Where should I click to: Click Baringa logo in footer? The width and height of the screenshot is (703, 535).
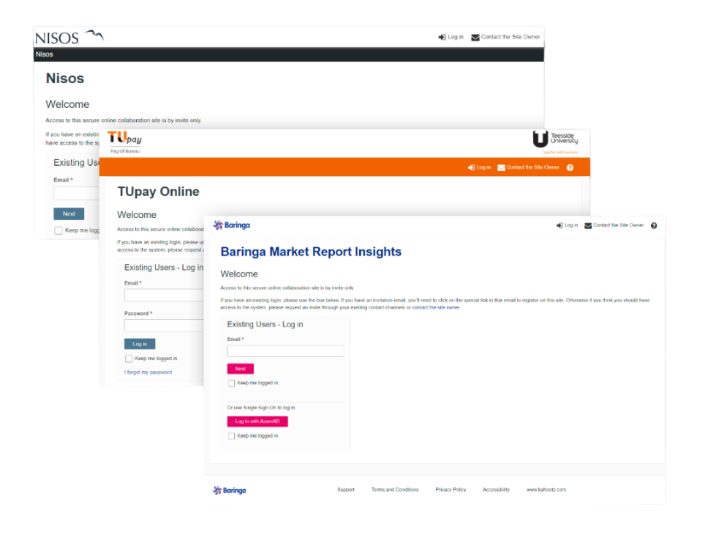(230, 490)
